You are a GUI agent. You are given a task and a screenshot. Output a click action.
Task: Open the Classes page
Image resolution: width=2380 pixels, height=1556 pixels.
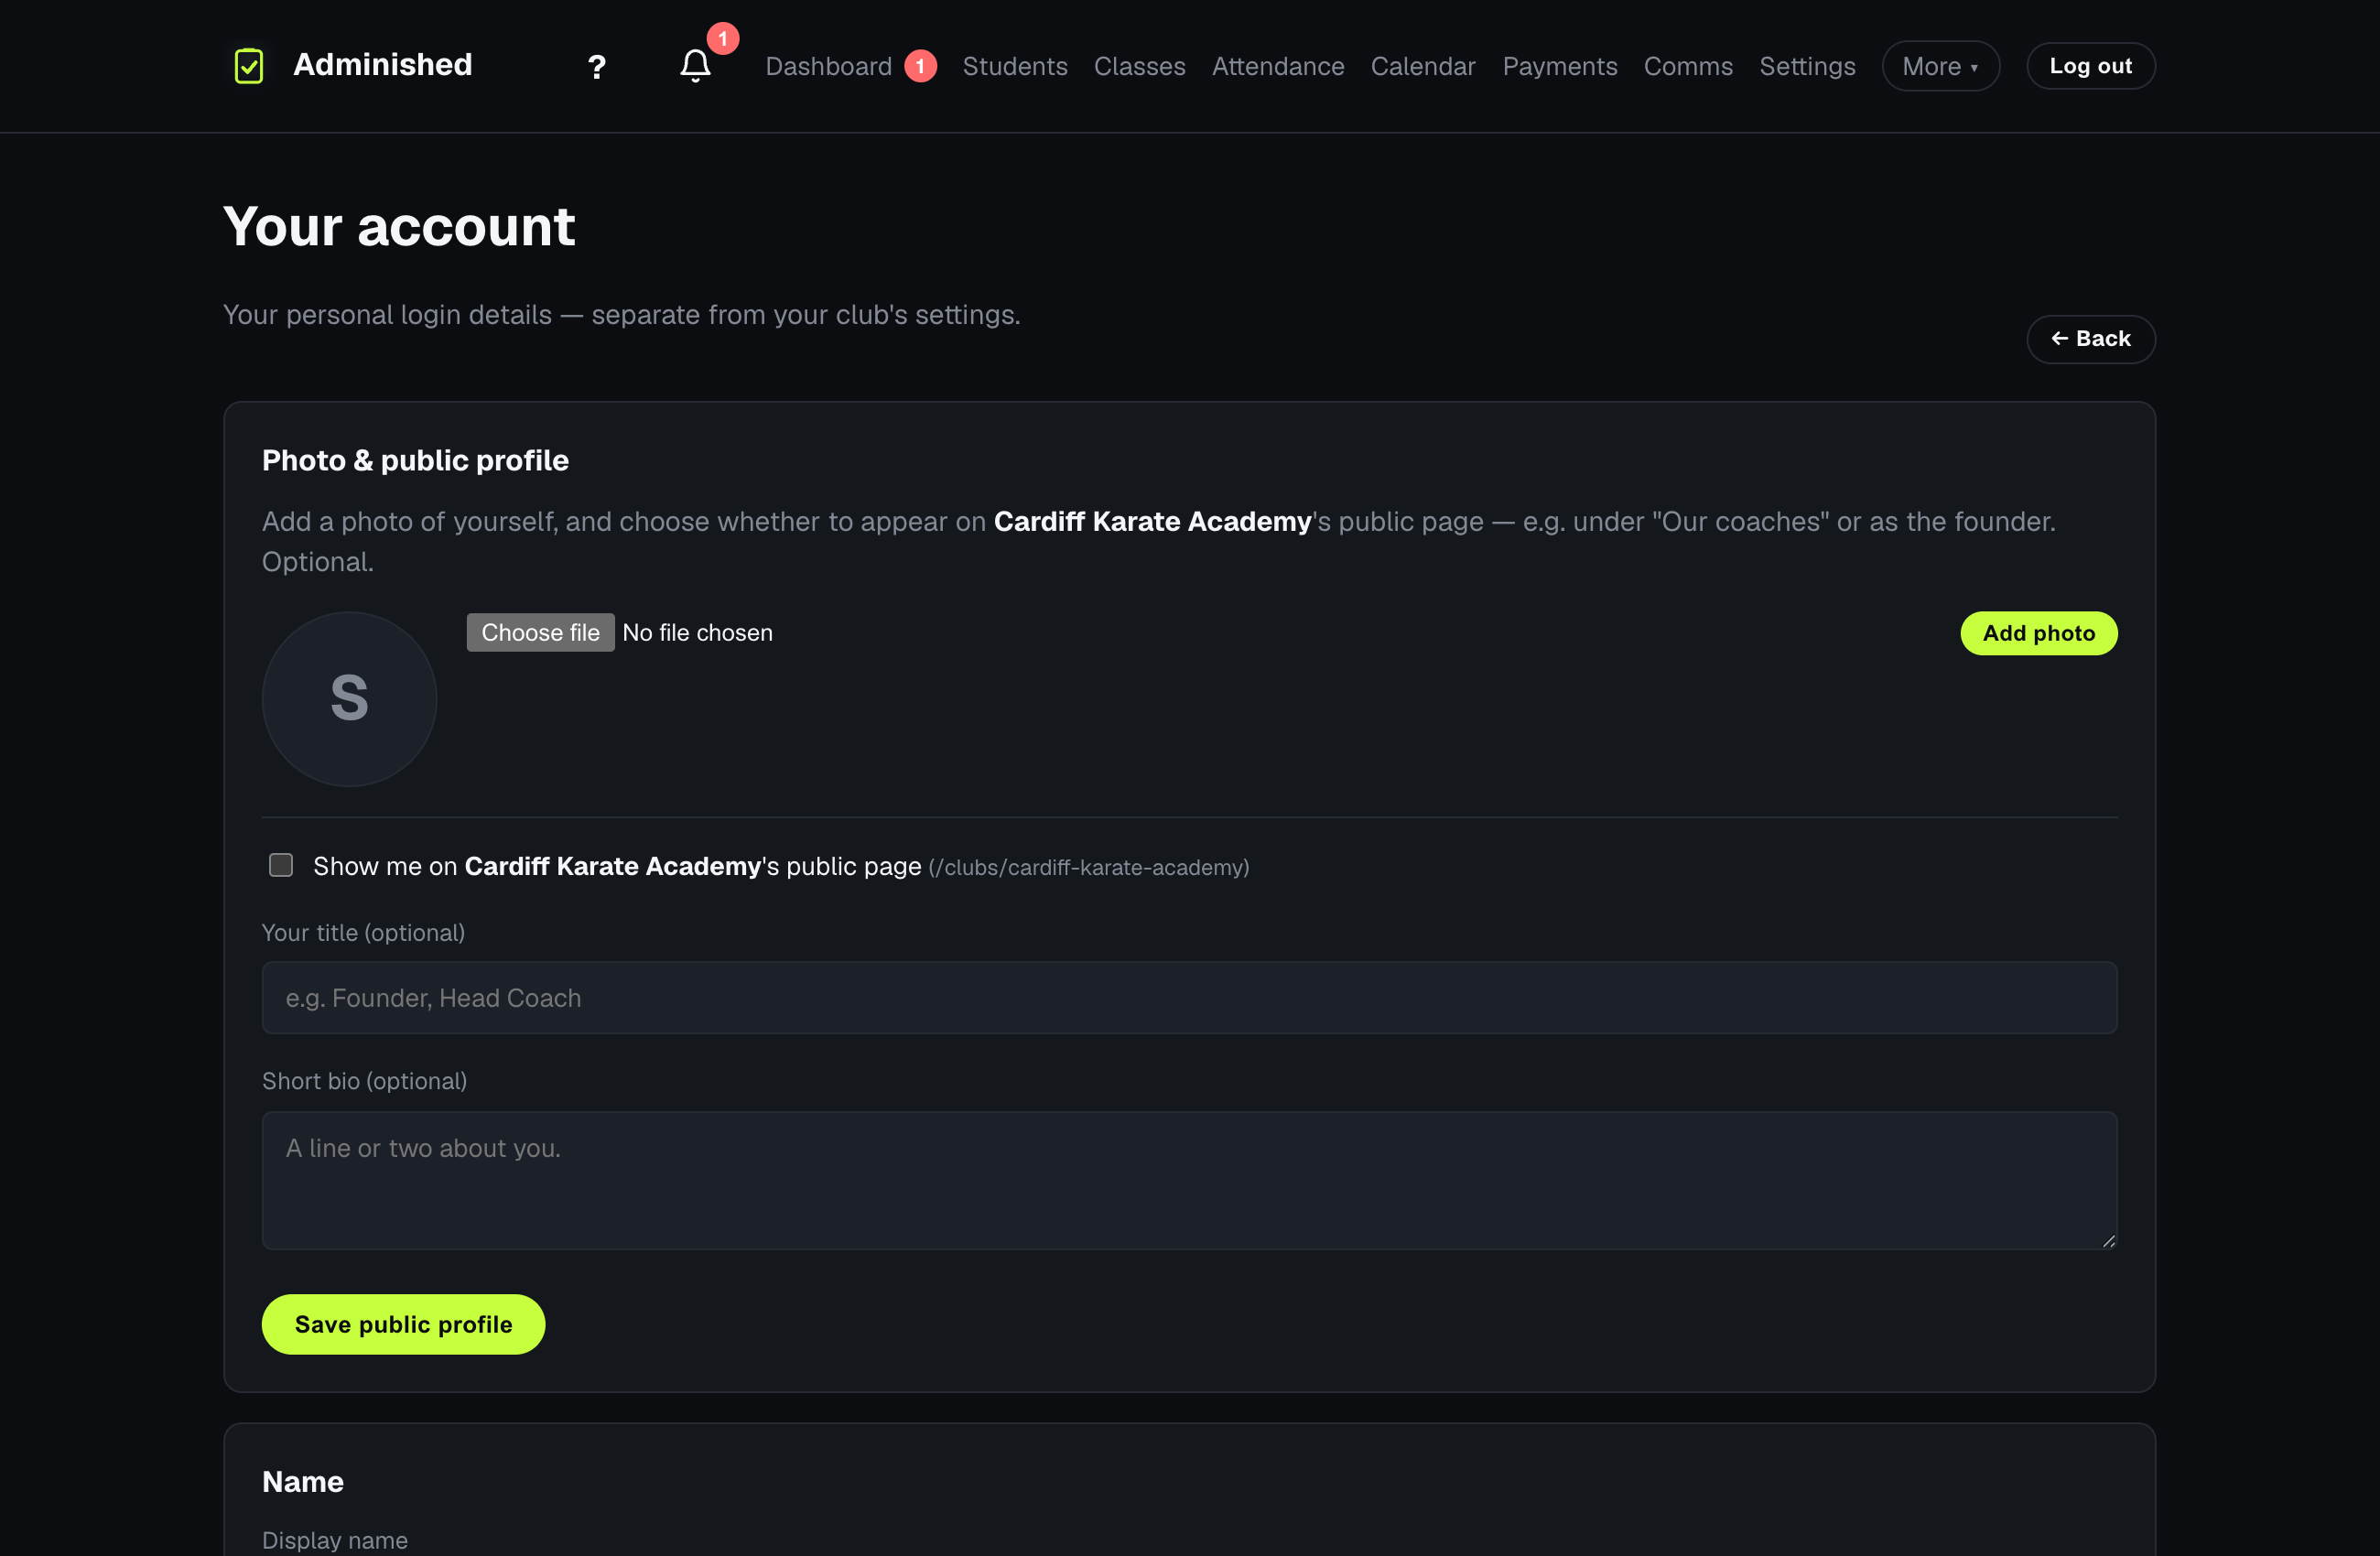coord(1139,66)
